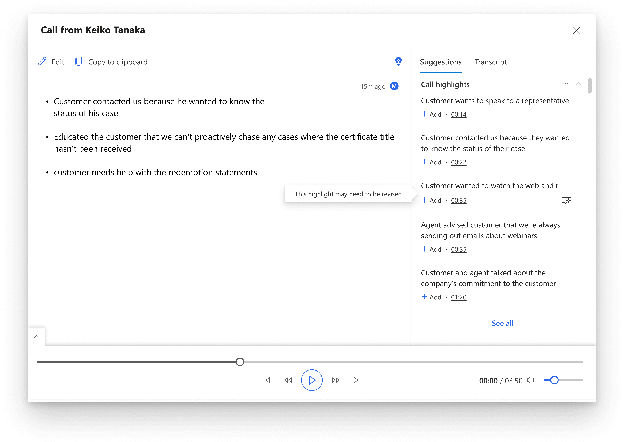The image size is (624, 442).
Task: Click the suggestions panel scrollbar
Action: 590,86
